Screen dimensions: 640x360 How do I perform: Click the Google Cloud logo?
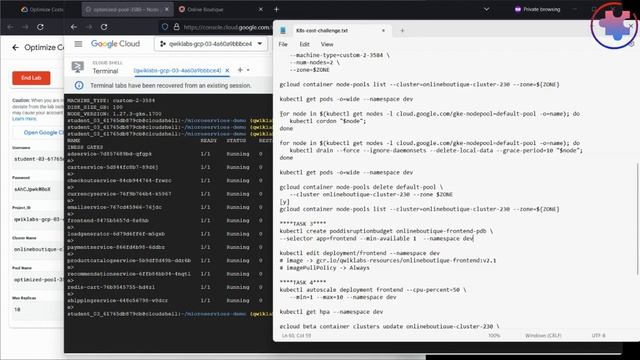pyautogui.click(x=115, y=44)
